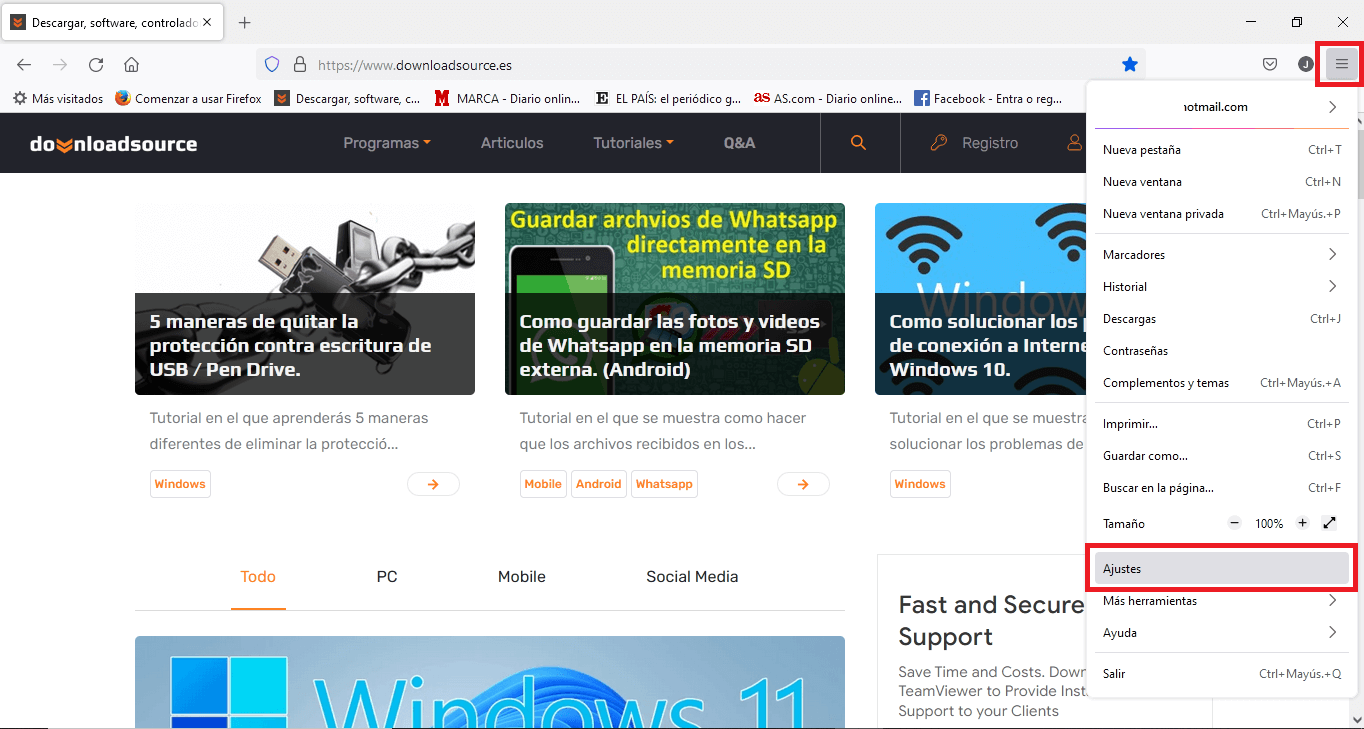Expand the Marcadores submenu

pyautogui.click(x=1222, y=255)
